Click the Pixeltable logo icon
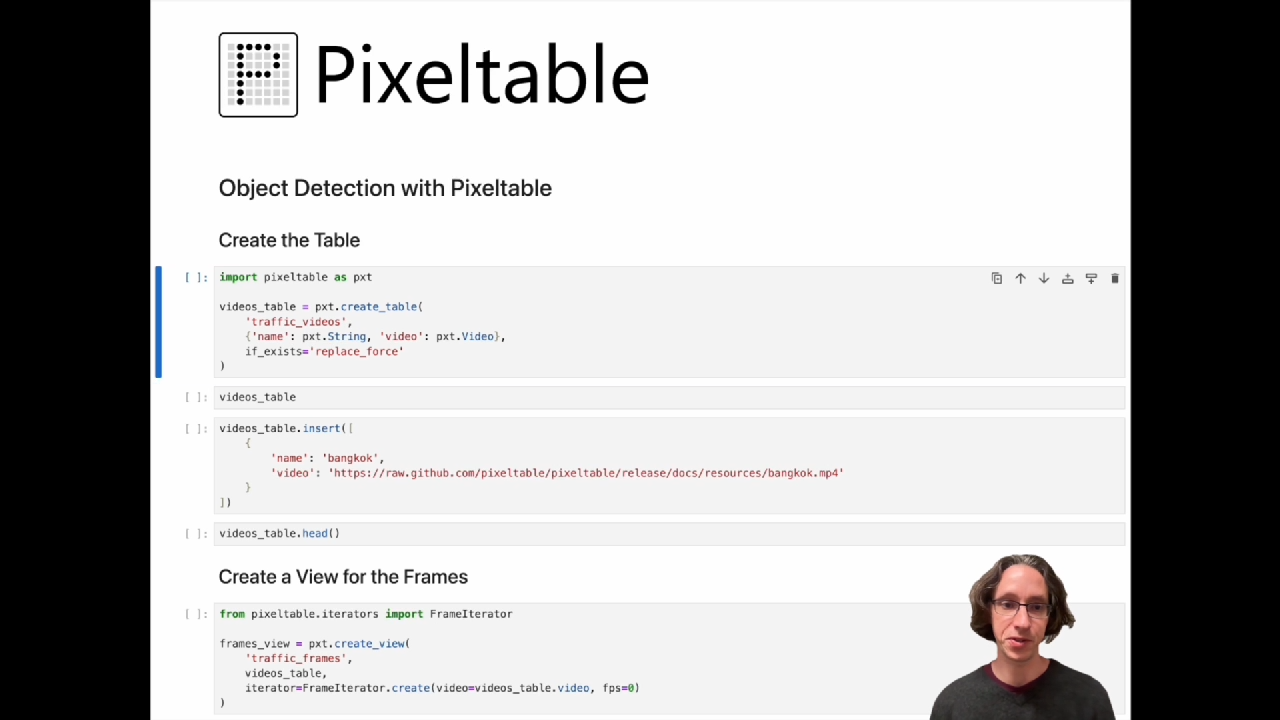Viewport: 1280px width, 720px height. tap(258, 75)
